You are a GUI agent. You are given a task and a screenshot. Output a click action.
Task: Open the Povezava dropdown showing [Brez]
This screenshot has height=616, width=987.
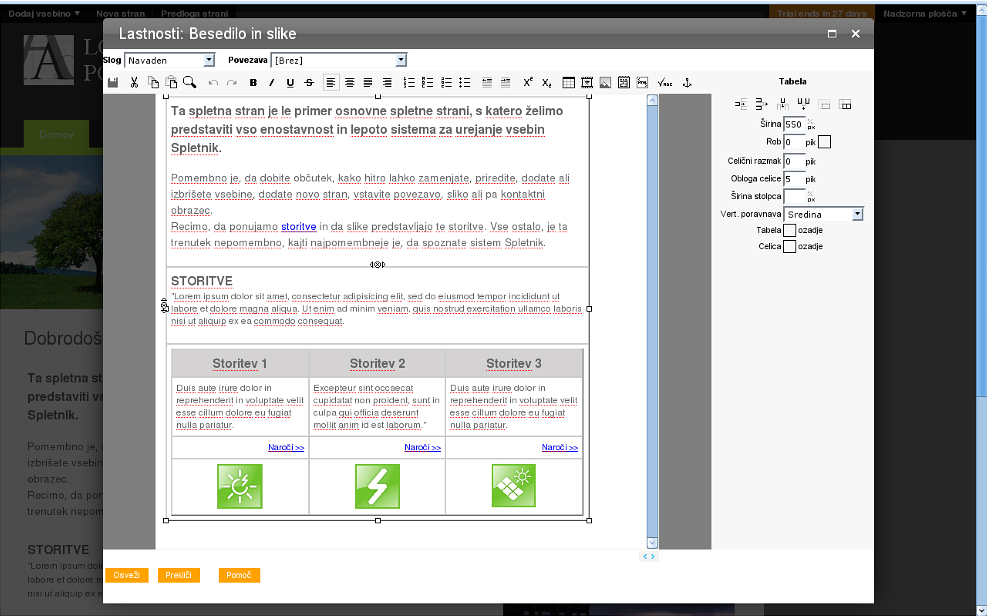338,60
